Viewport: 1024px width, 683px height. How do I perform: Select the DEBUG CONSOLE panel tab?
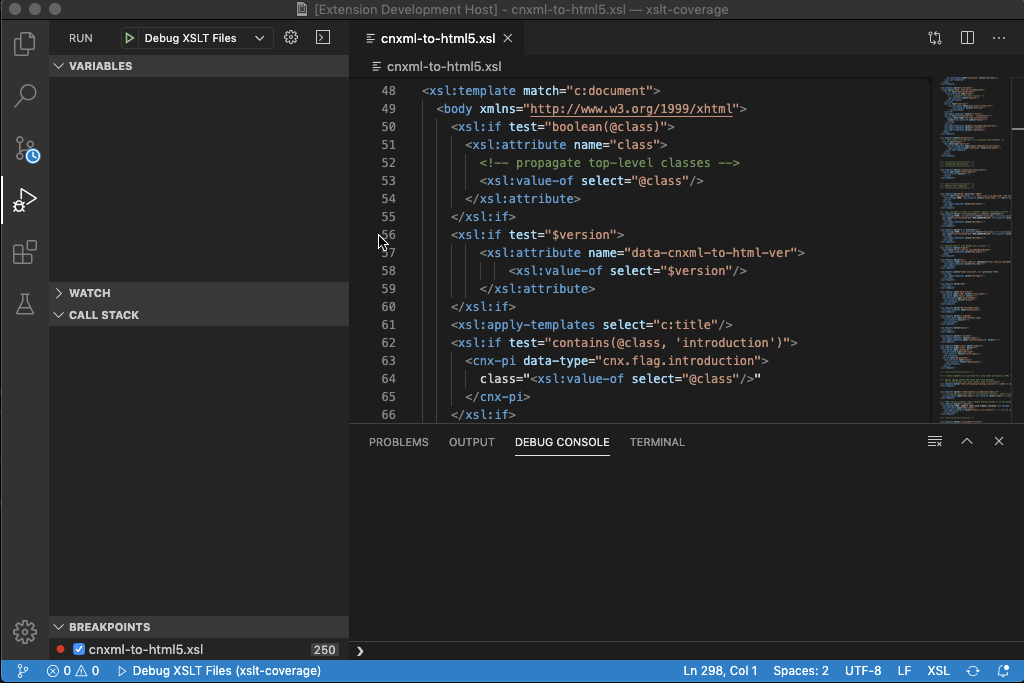562,442
